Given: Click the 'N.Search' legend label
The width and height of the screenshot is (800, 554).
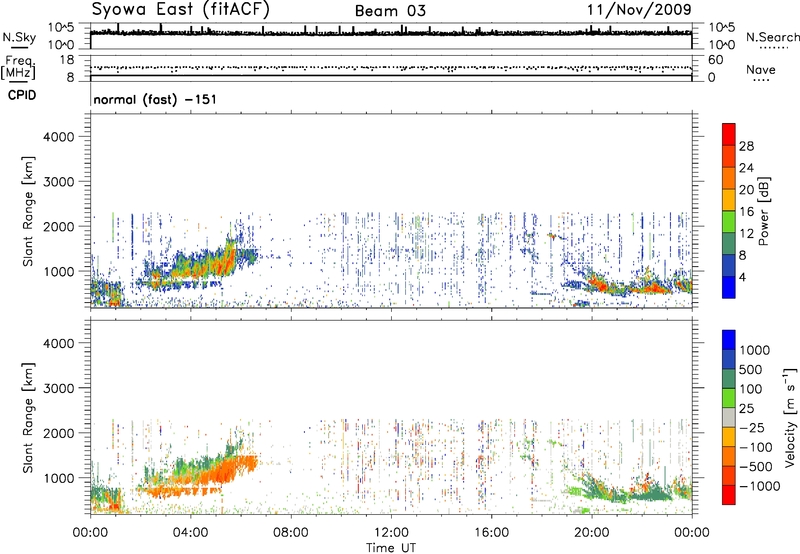Looking at the screenshot, I should tap(772, 37).
